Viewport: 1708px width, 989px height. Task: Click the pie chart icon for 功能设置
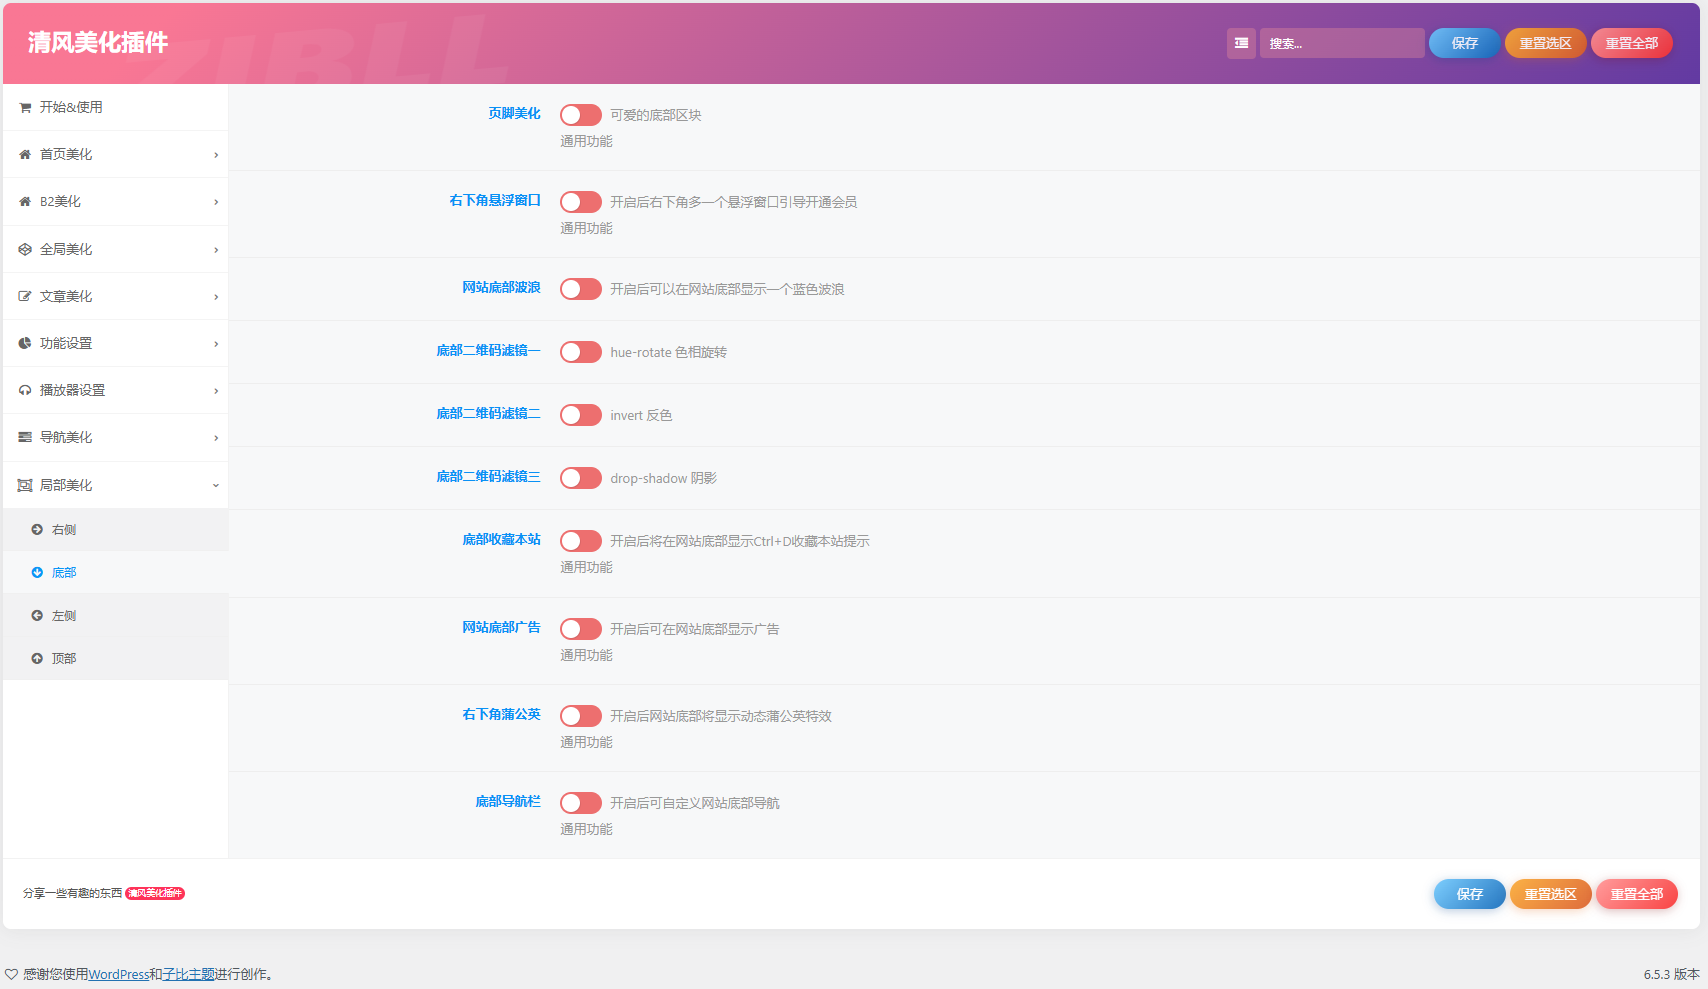[25, 343]
